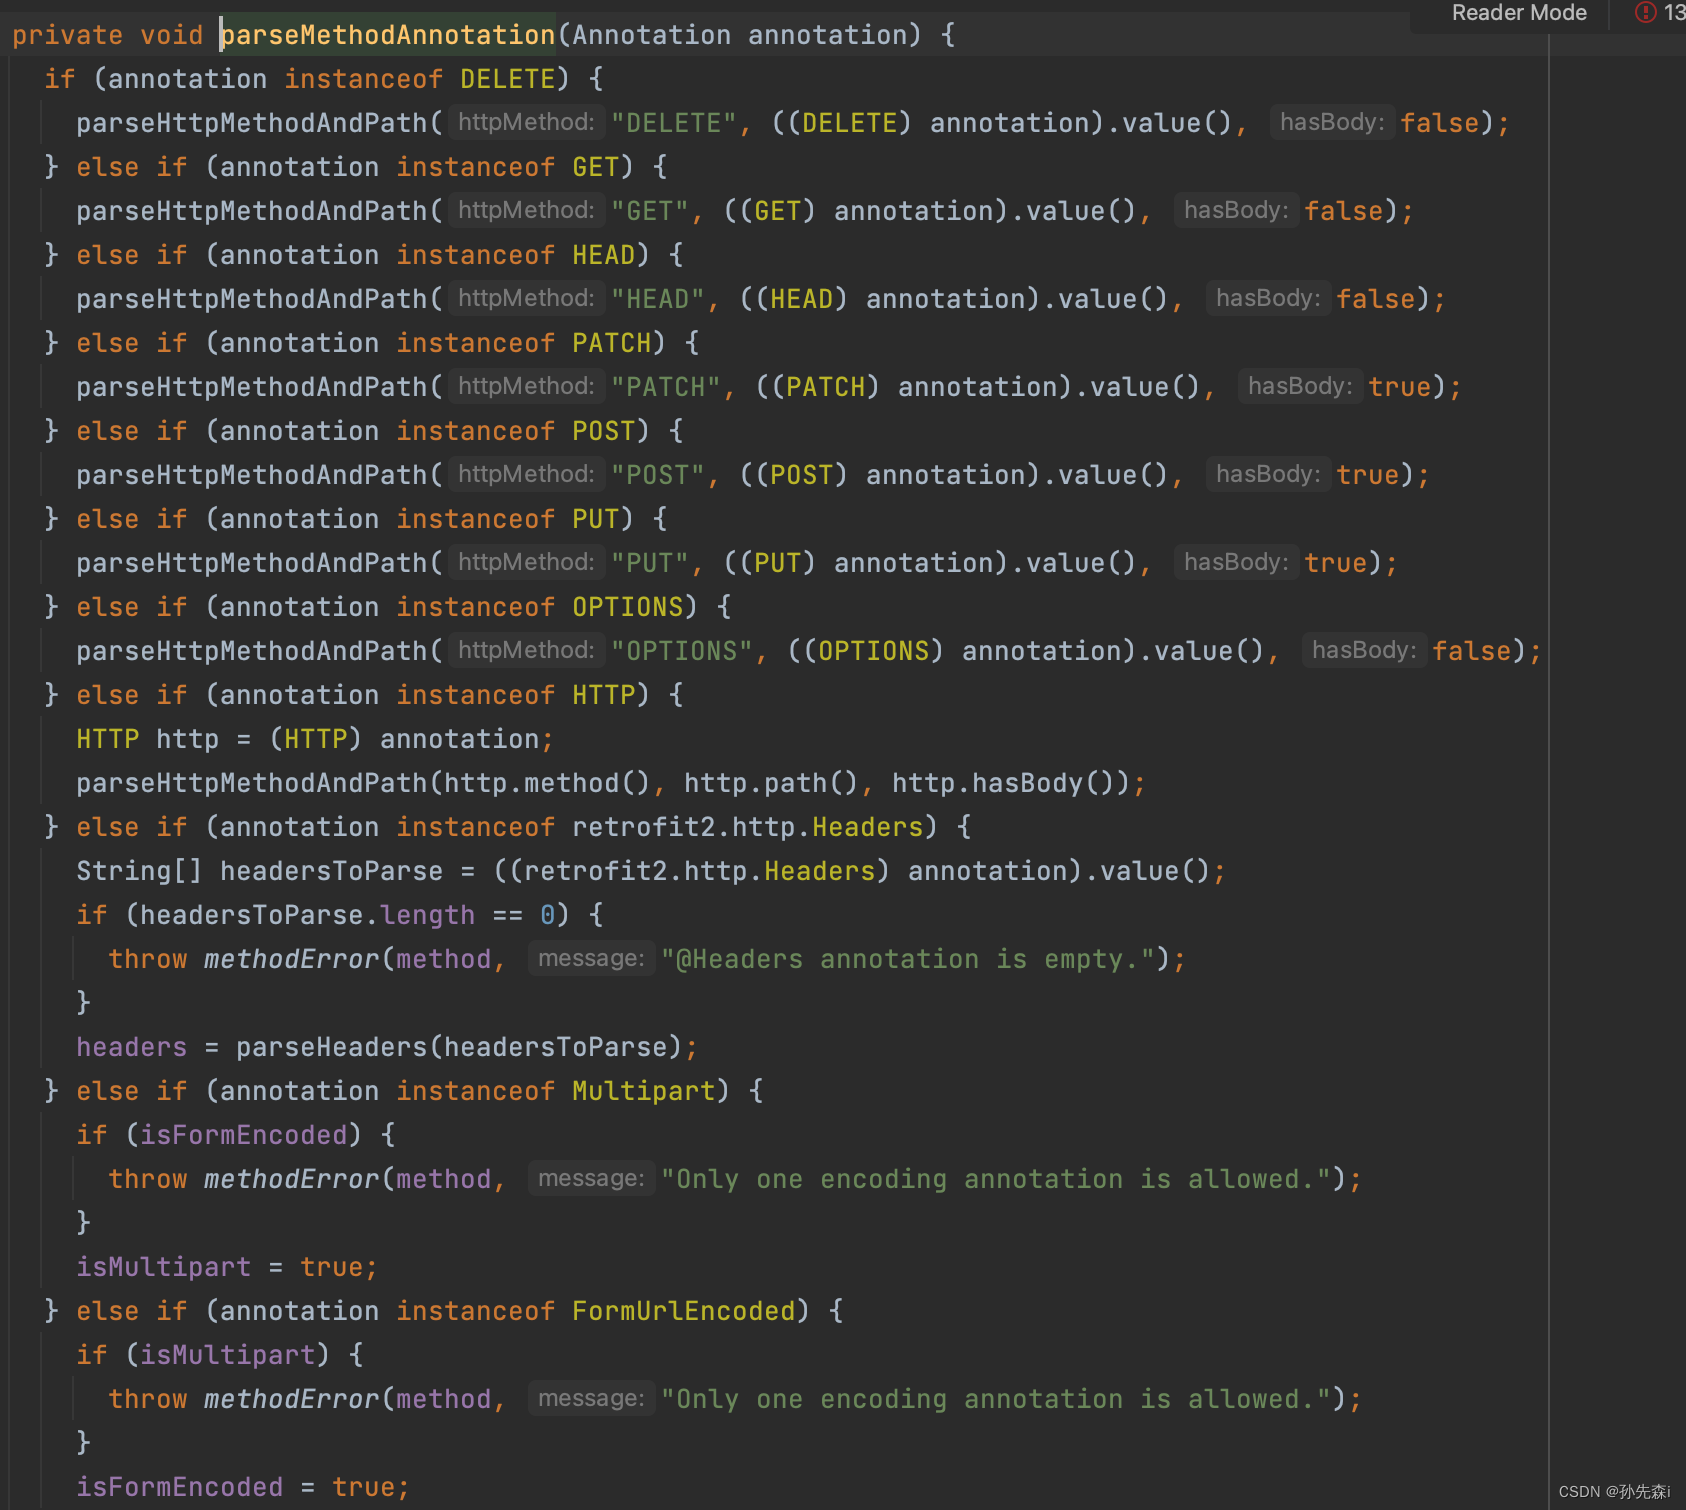Click the isFormEncoded = true assignment
The image size is (1686, 1510).
tap(244, 1487)
